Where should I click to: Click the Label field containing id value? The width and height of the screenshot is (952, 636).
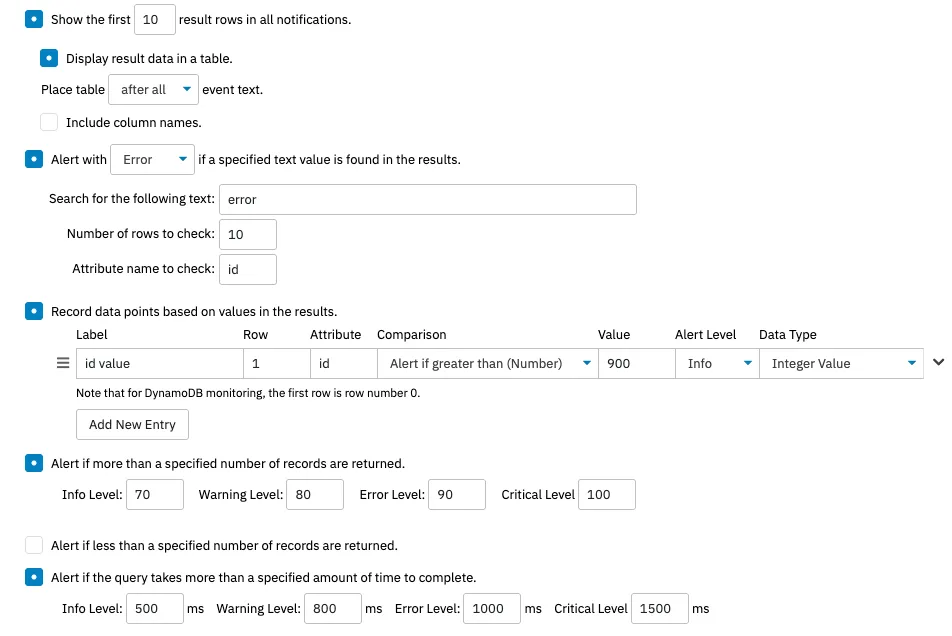pos(160,364)
